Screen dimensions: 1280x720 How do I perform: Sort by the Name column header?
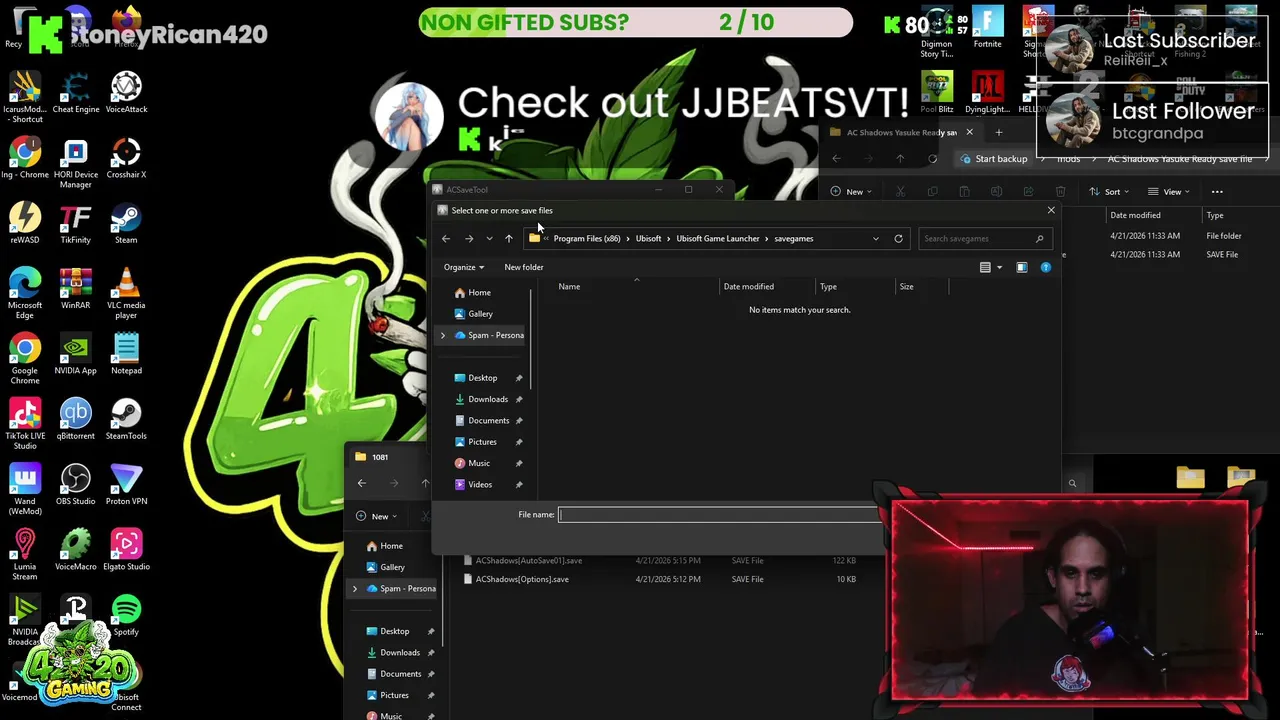(x=569, y=287)
